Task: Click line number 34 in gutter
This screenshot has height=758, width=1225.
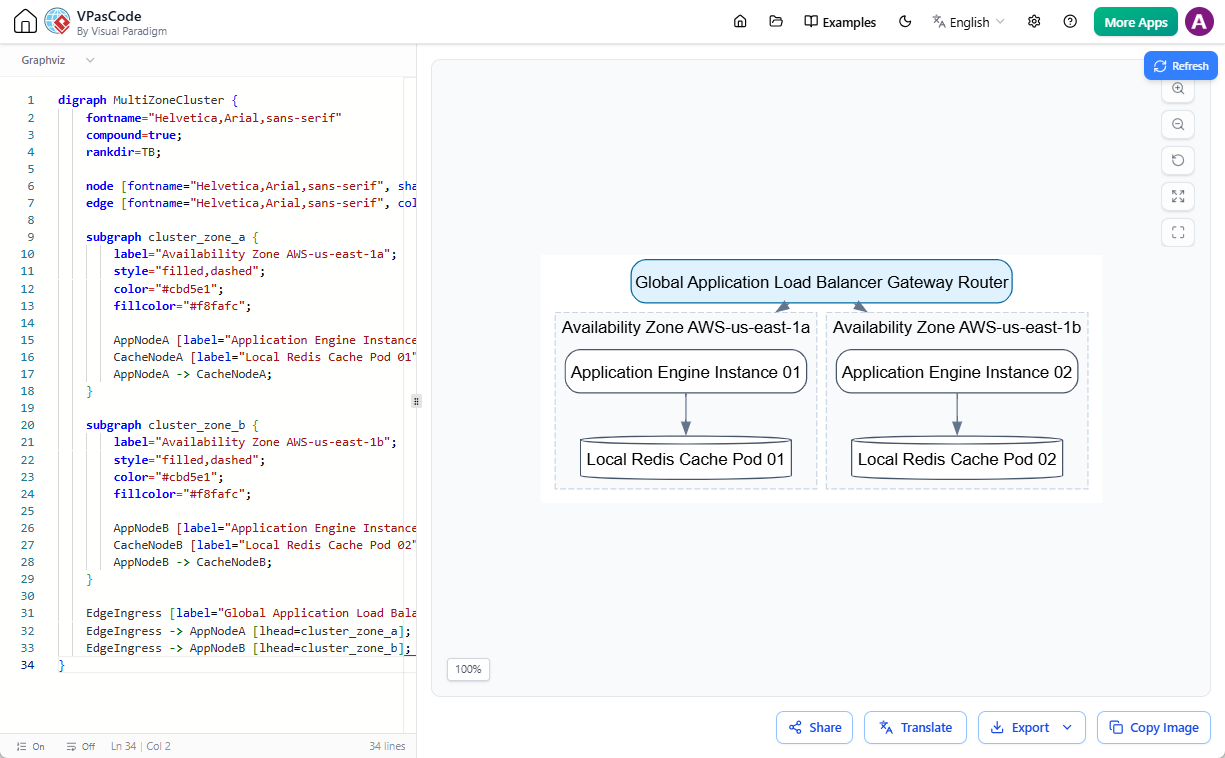Action: point(27,665)
